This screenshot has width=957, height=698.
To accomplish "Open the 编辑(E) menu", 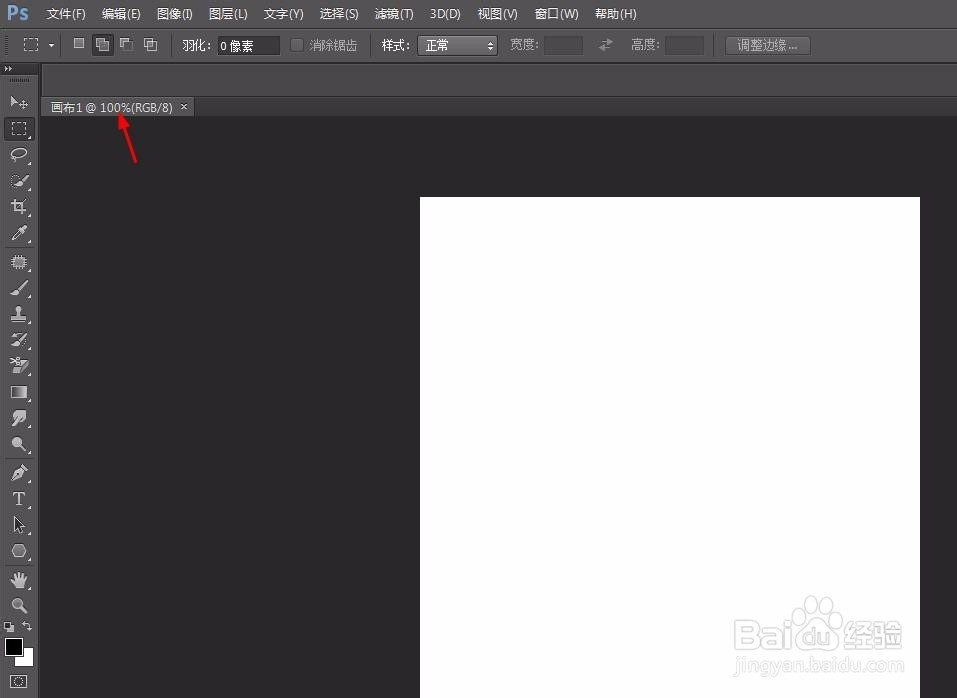I will click(x=121, y=13).
